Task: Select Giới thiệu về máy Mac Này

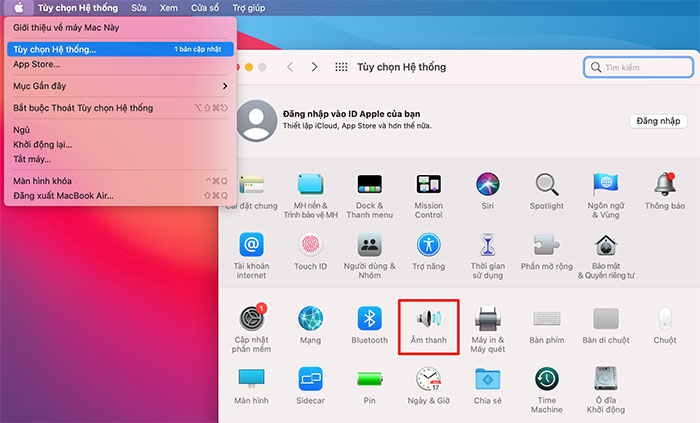Action: coord(66,28)
